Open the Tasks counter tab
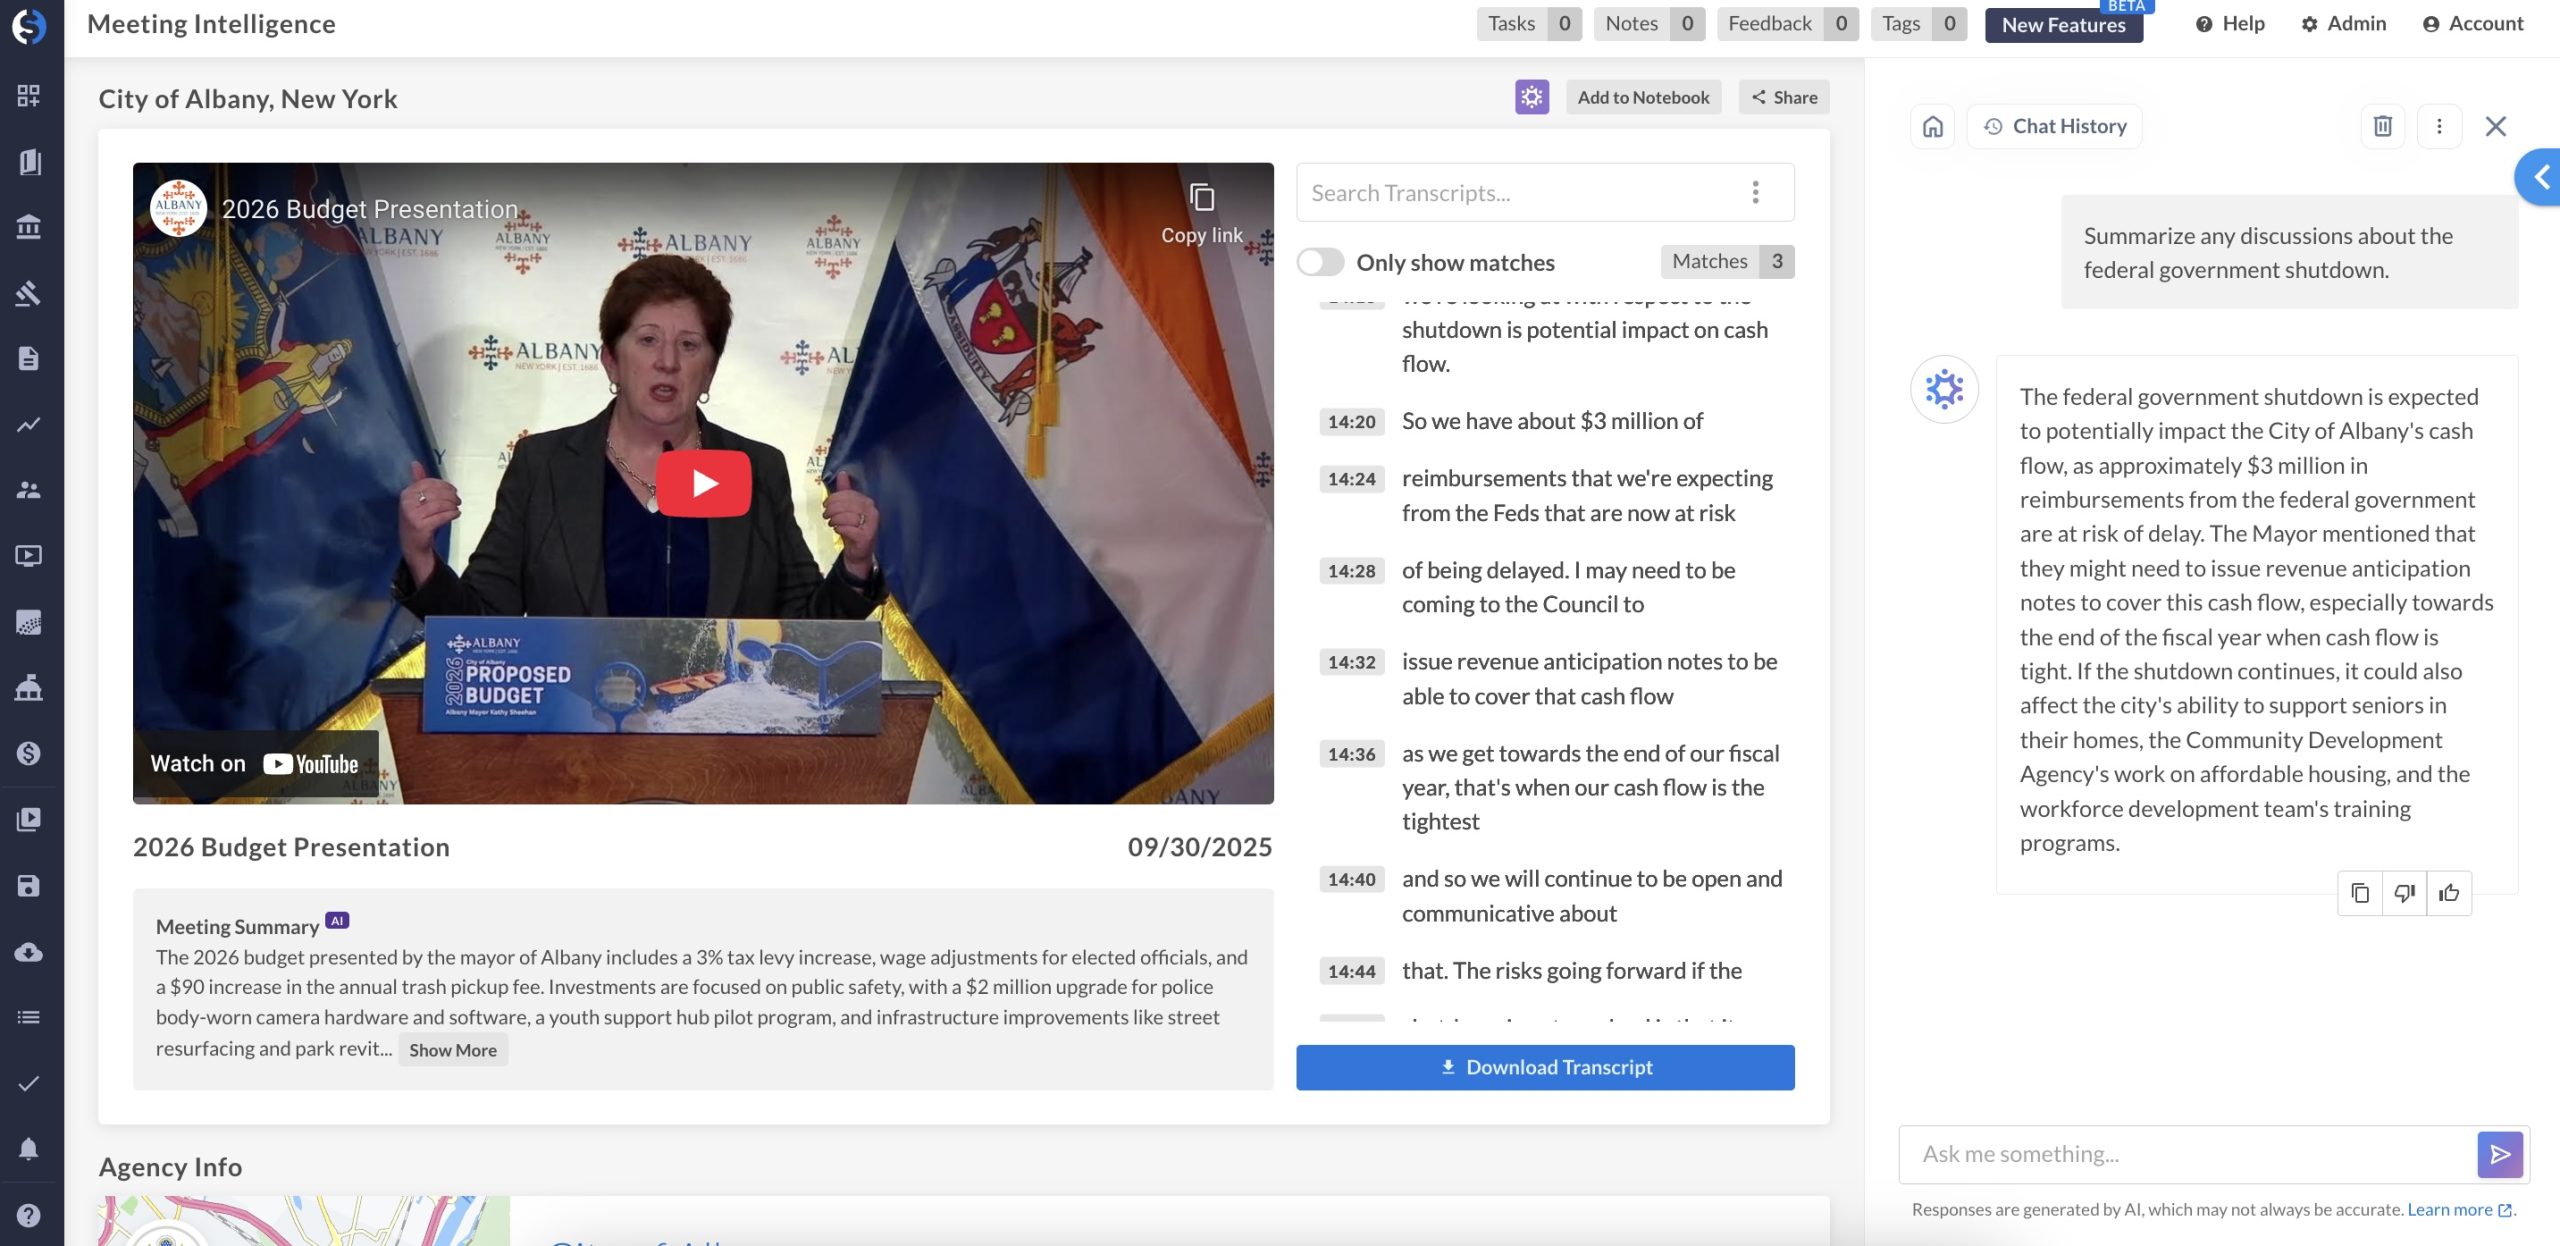Image resolution: width=2560 pixels, height=1246 pixels. click(1528, 23)
